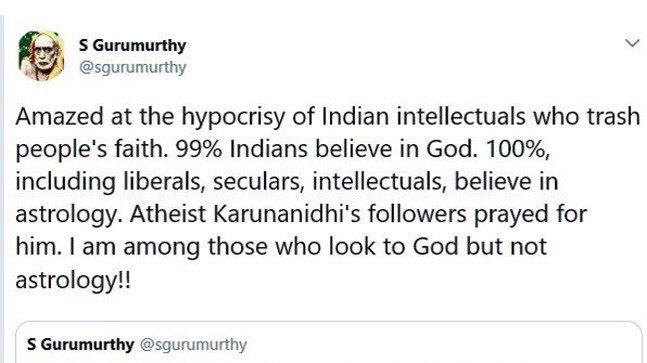Click the word 'faith.' in the tweet
Screen dimensions: 647x363
coord(142,149)
